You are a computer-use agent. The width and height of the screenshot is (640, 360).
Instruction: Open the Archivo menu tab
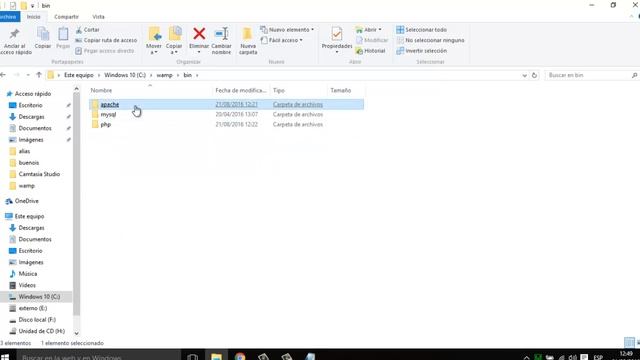[8, 17]
